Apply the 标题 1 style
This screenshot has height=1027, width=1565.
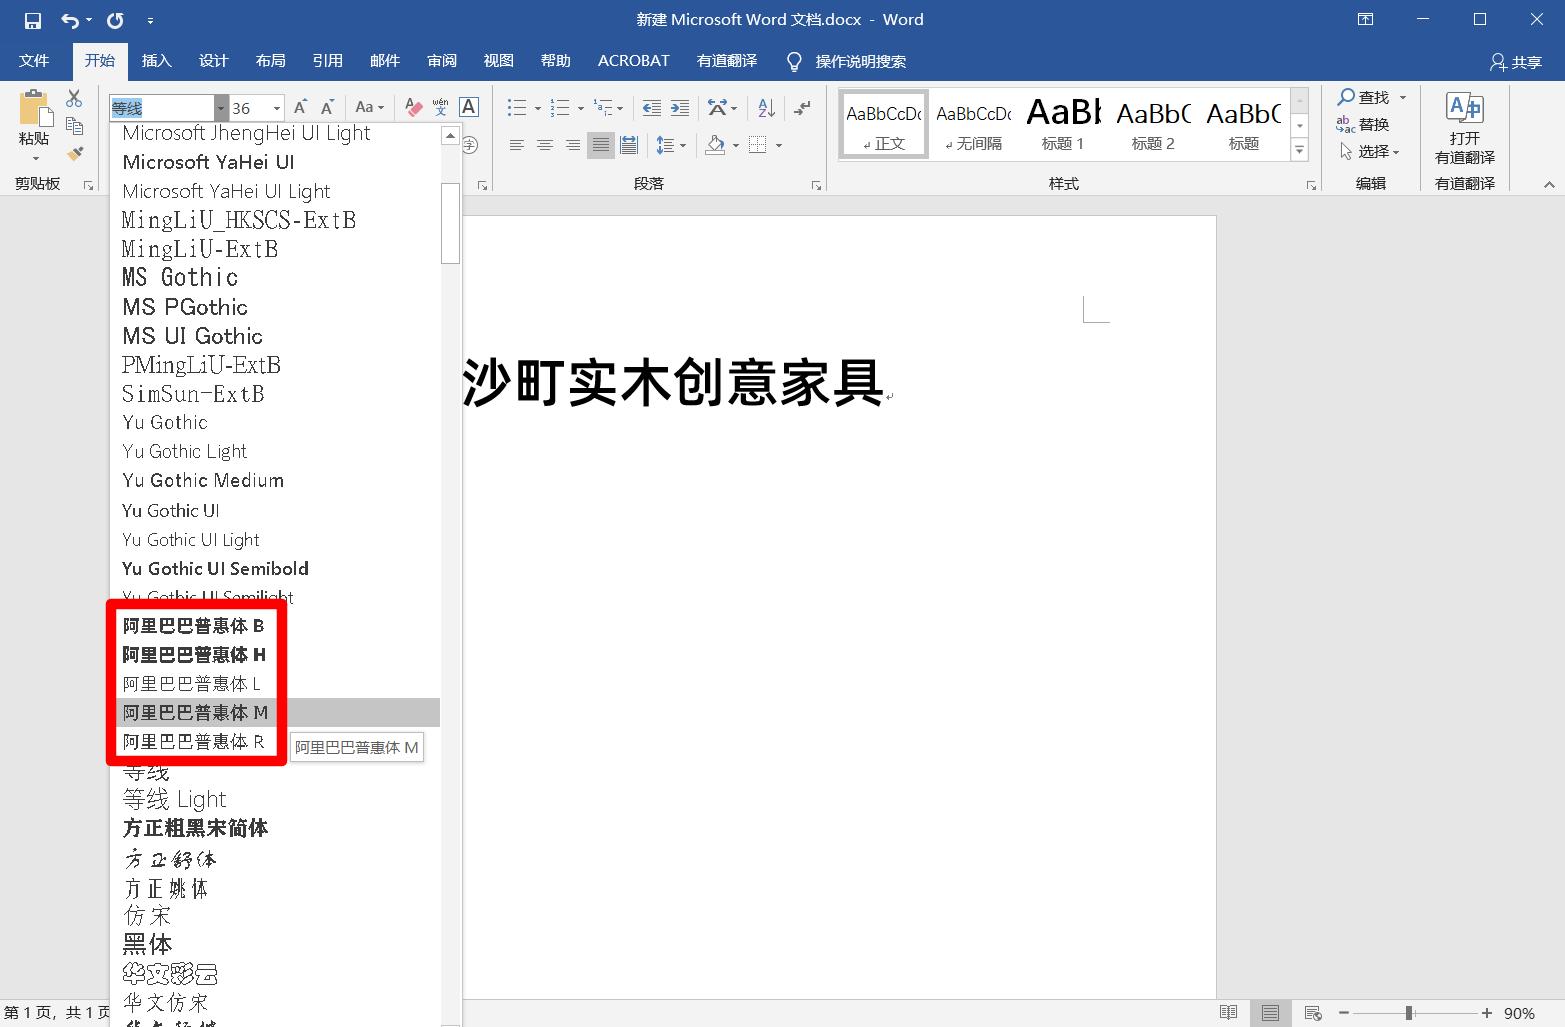pos(1062,122)
